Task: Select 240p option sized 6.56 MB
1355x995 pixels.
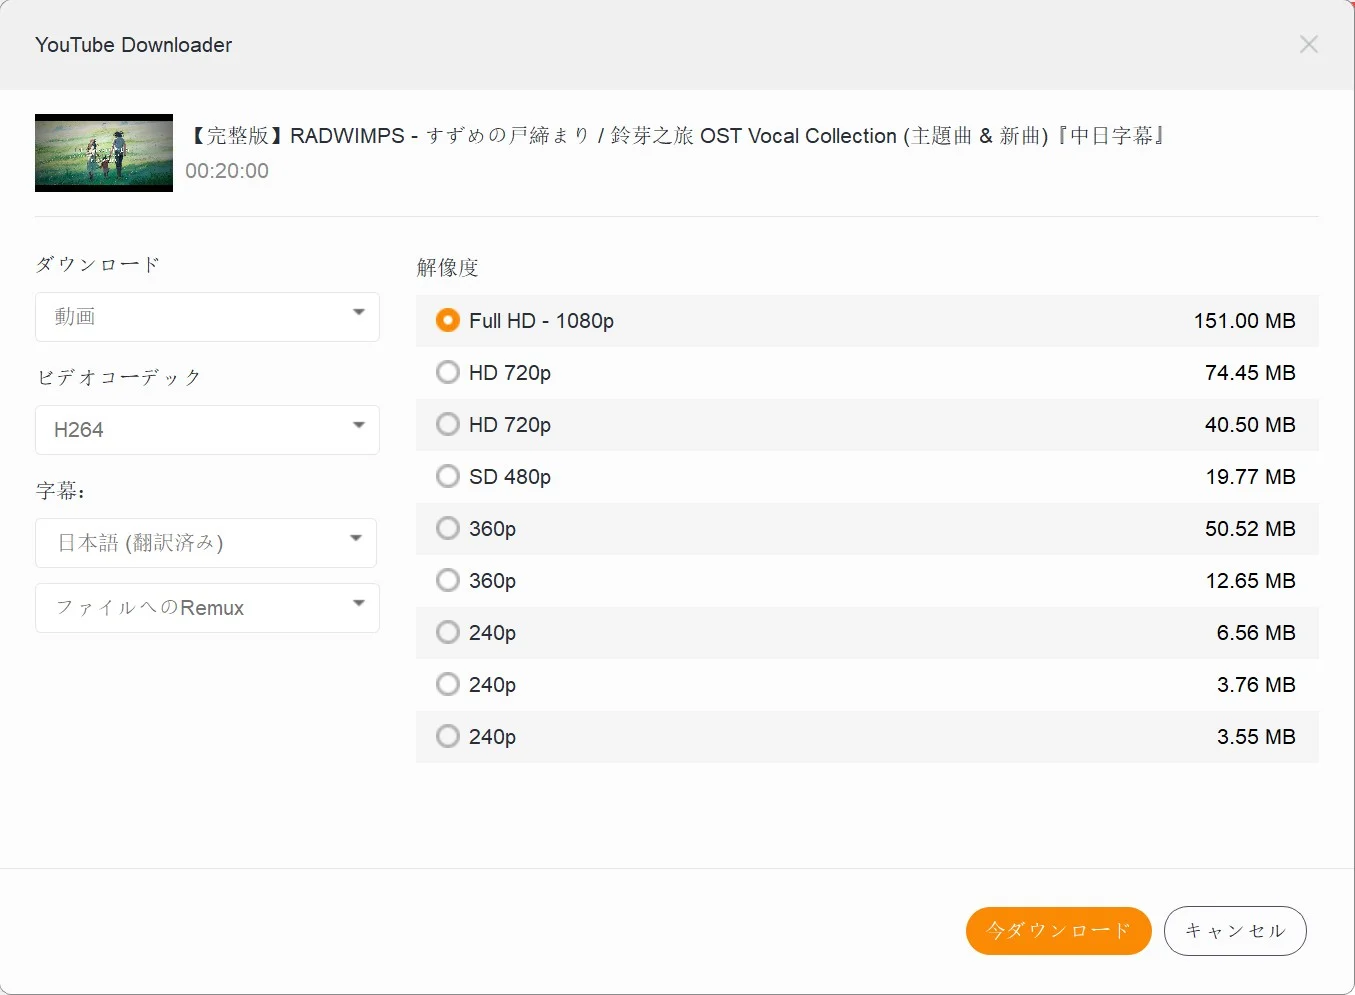Action: click(448, 632)
